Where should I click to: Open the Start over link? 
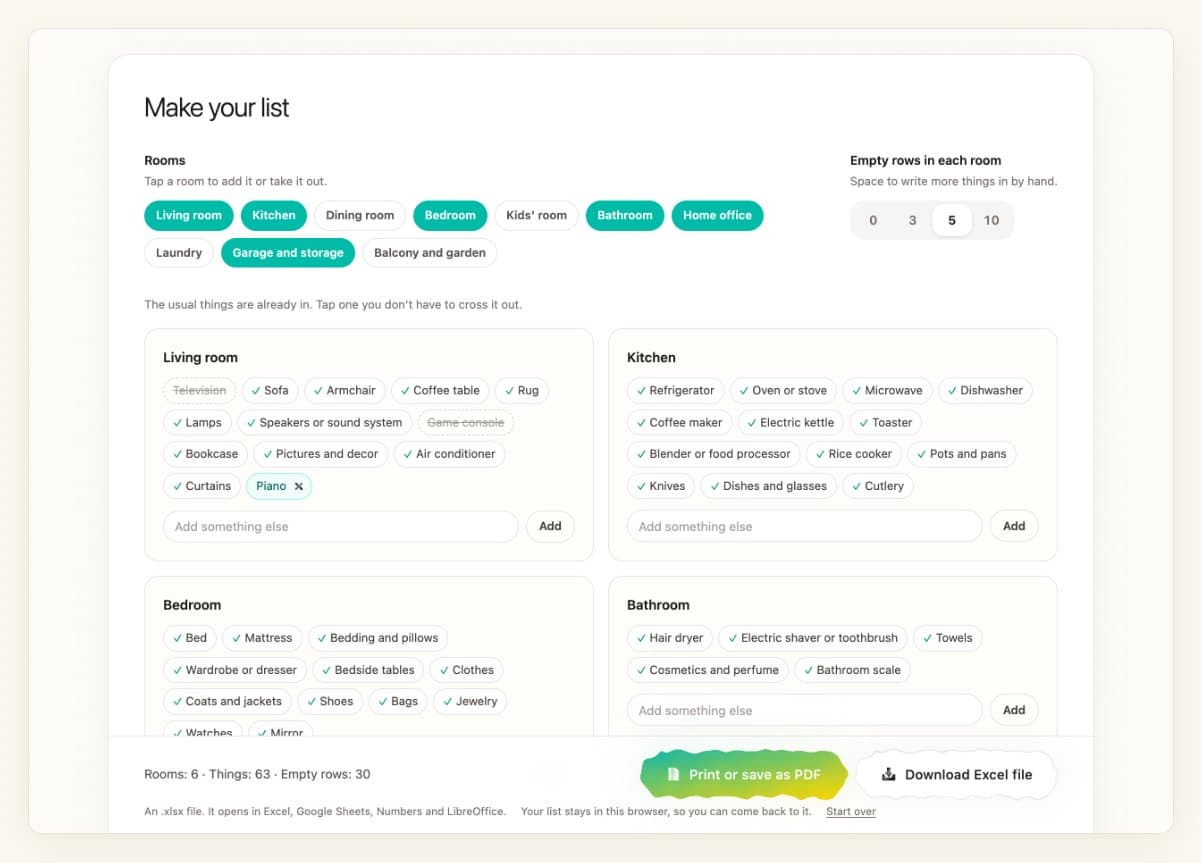click(x=851, y=811)
